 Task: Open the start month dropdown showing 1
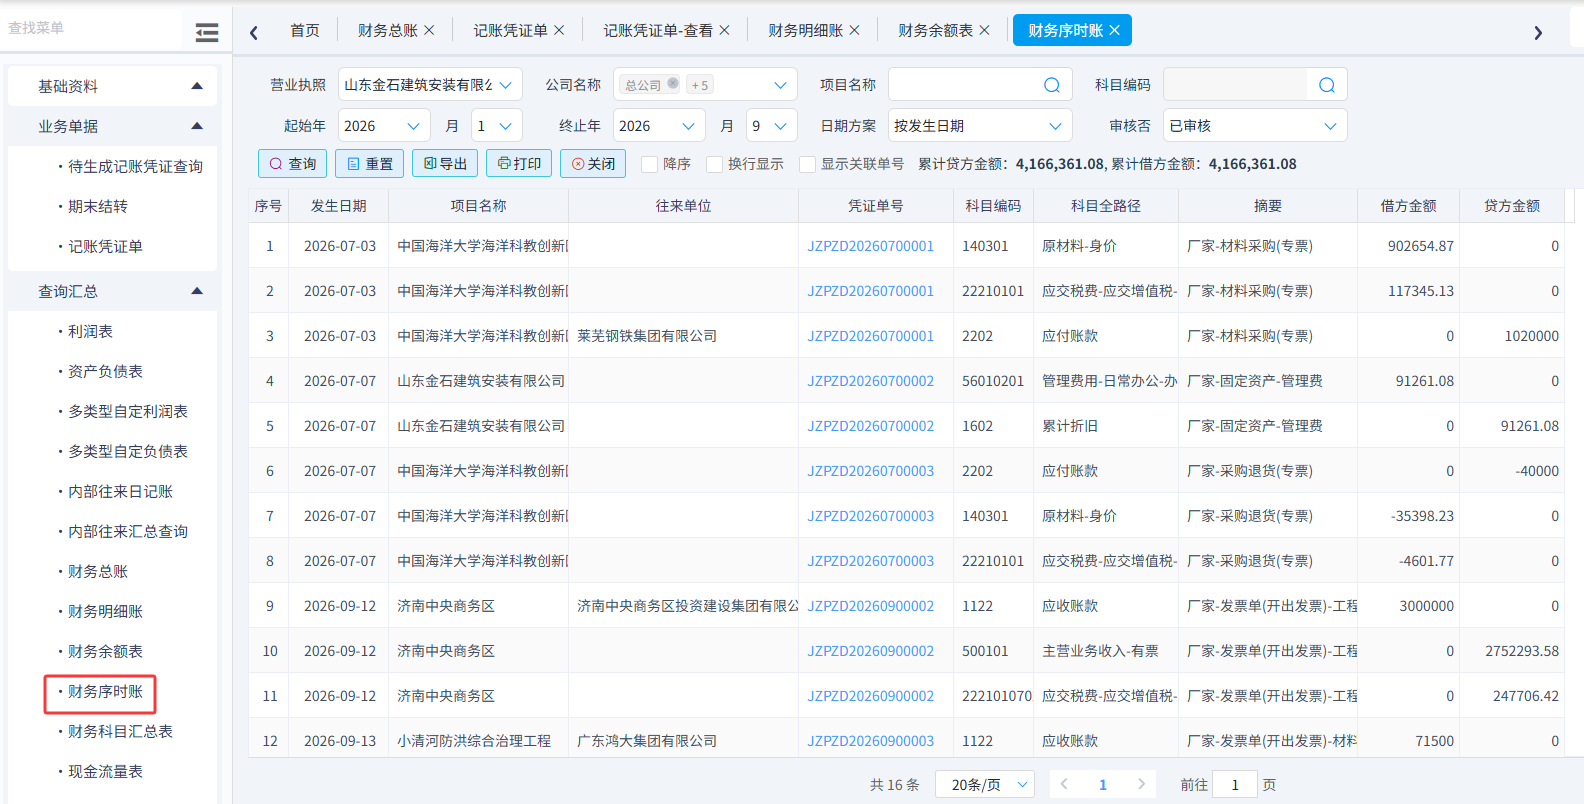coord(497,126)
